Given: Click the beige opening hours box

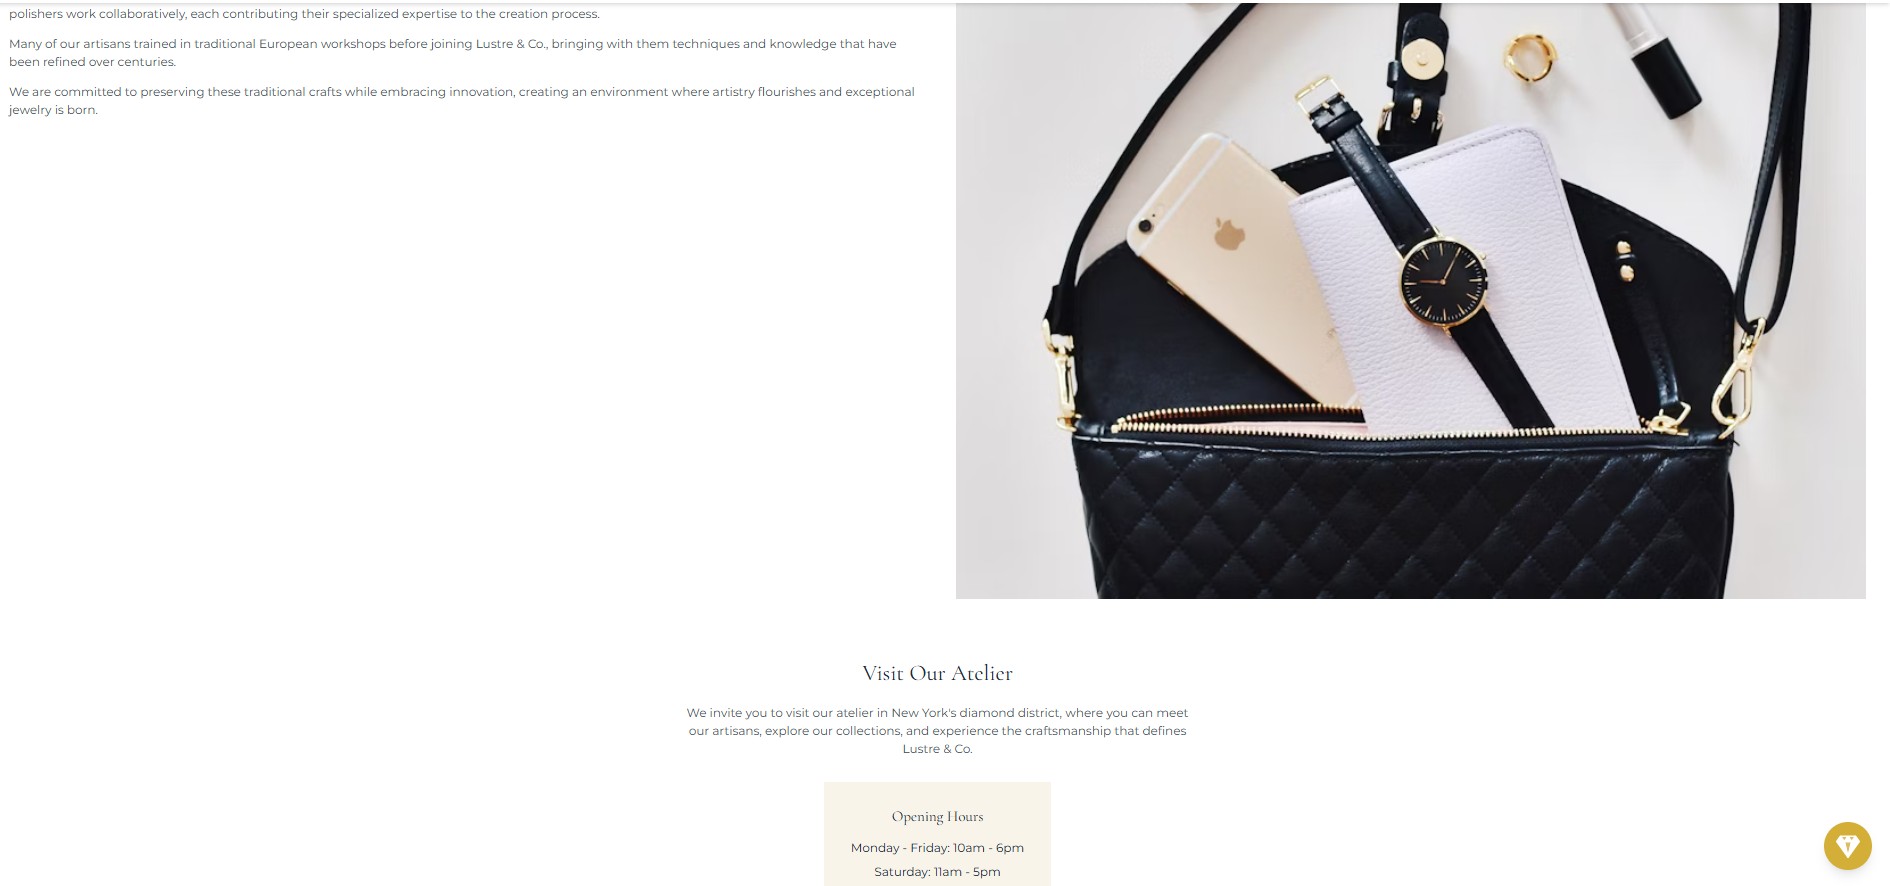Looking at the screenshot, I should click(x=937, y=834).
